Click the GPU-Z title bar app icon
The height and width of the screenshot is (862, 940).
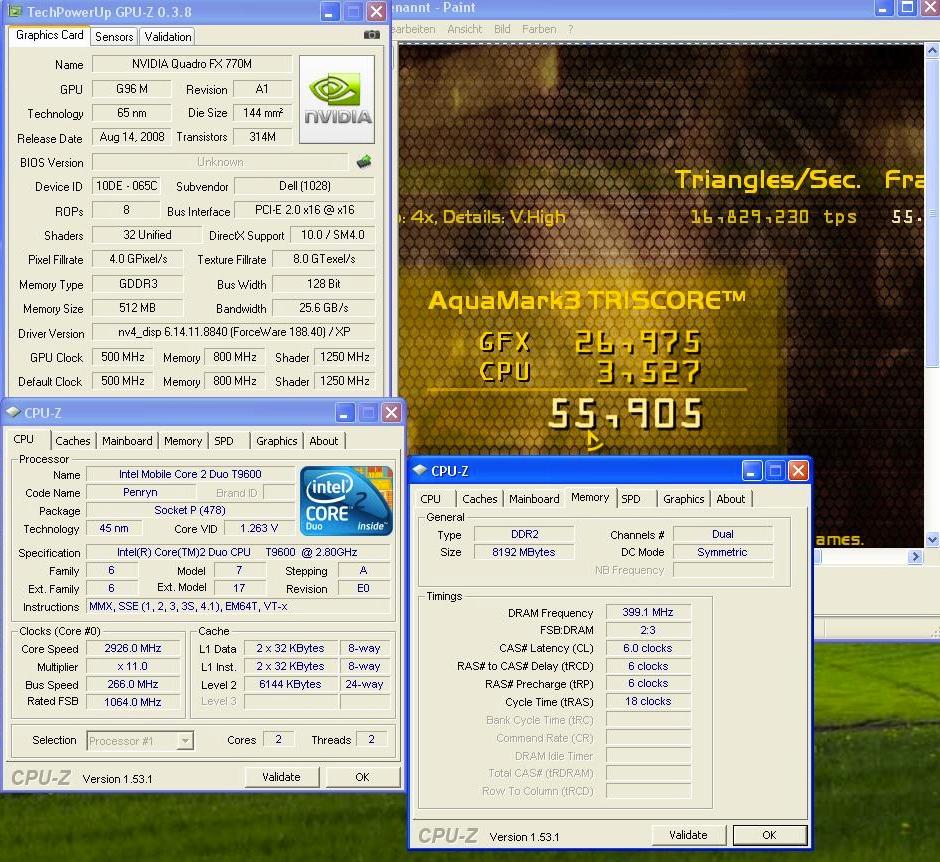(x=15, y=11)
